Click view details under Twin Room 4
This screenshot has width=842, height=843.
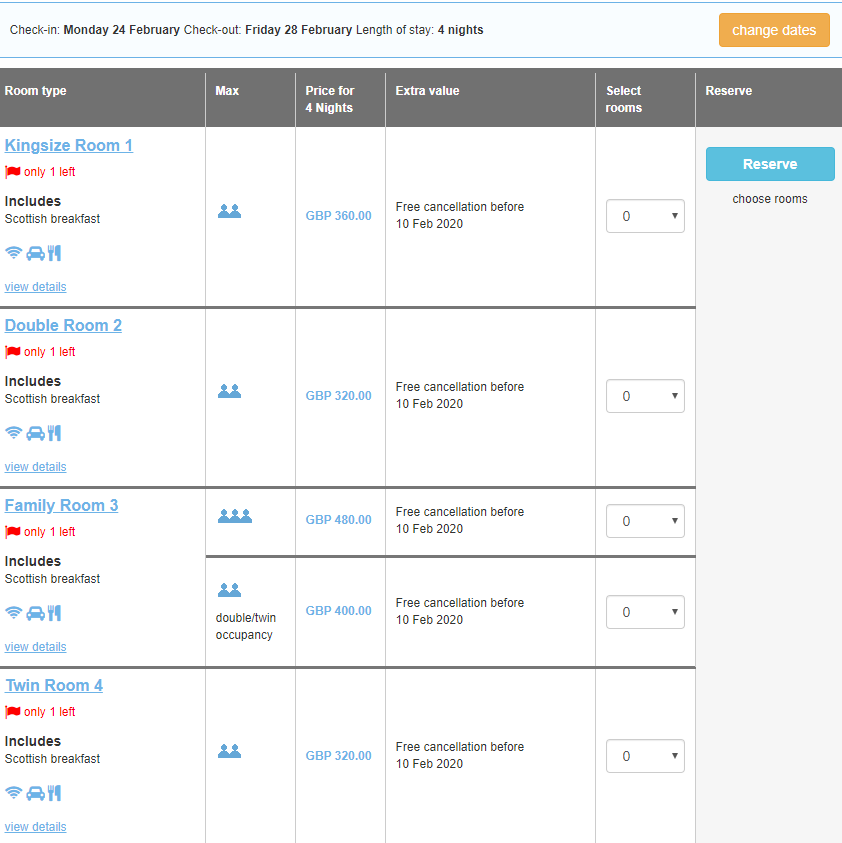click(35, 827)
